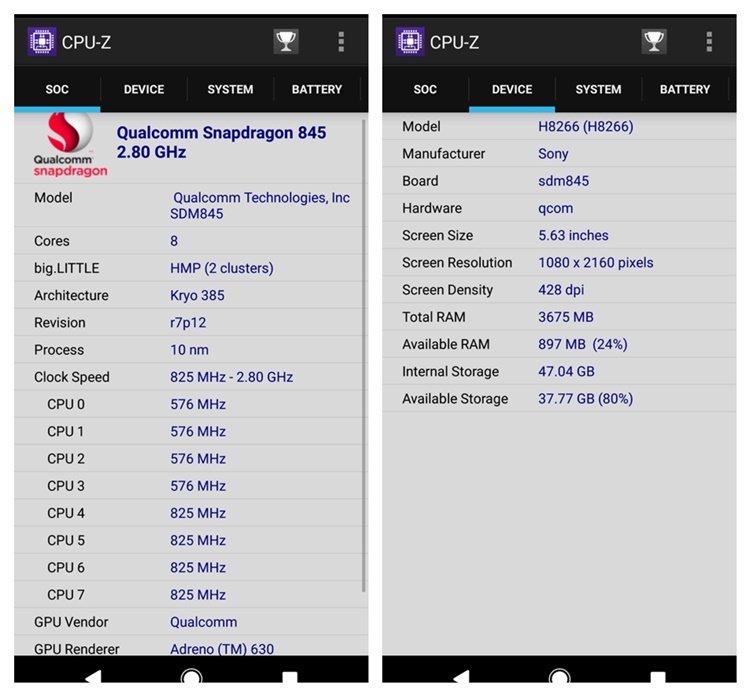The height and width of the screenshot is (696, 750).
Task: Tap the Total RAM 3675 MB value
Action: [x=566, y=318]
